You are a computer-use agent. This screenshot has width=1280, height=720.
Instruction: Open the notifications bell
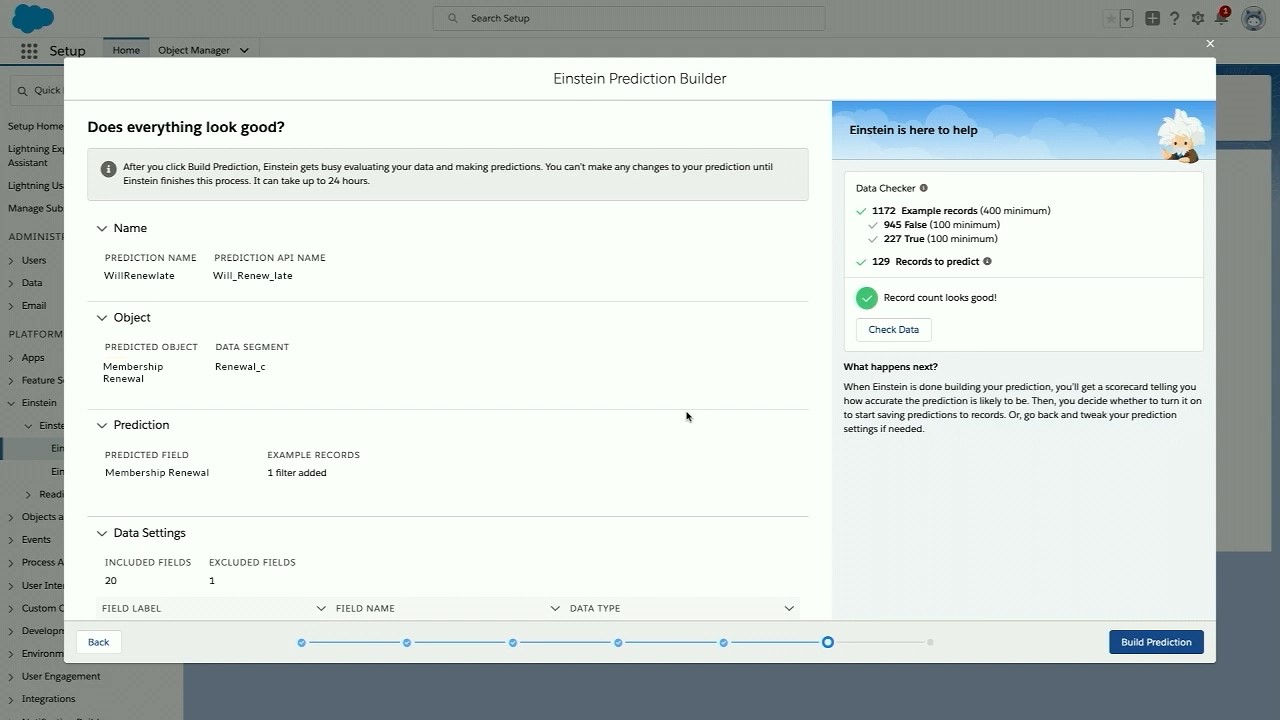pyautogui.click(x=1221, y=18)
